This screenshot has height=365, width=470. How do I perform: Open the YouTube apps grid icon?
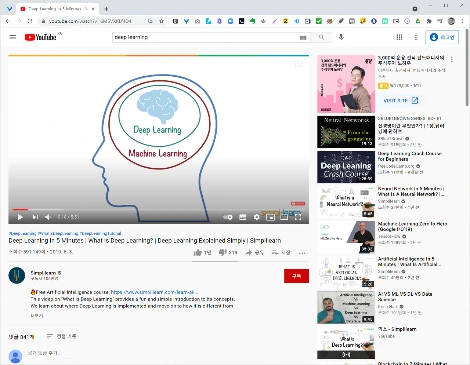[x=399, y=37]
